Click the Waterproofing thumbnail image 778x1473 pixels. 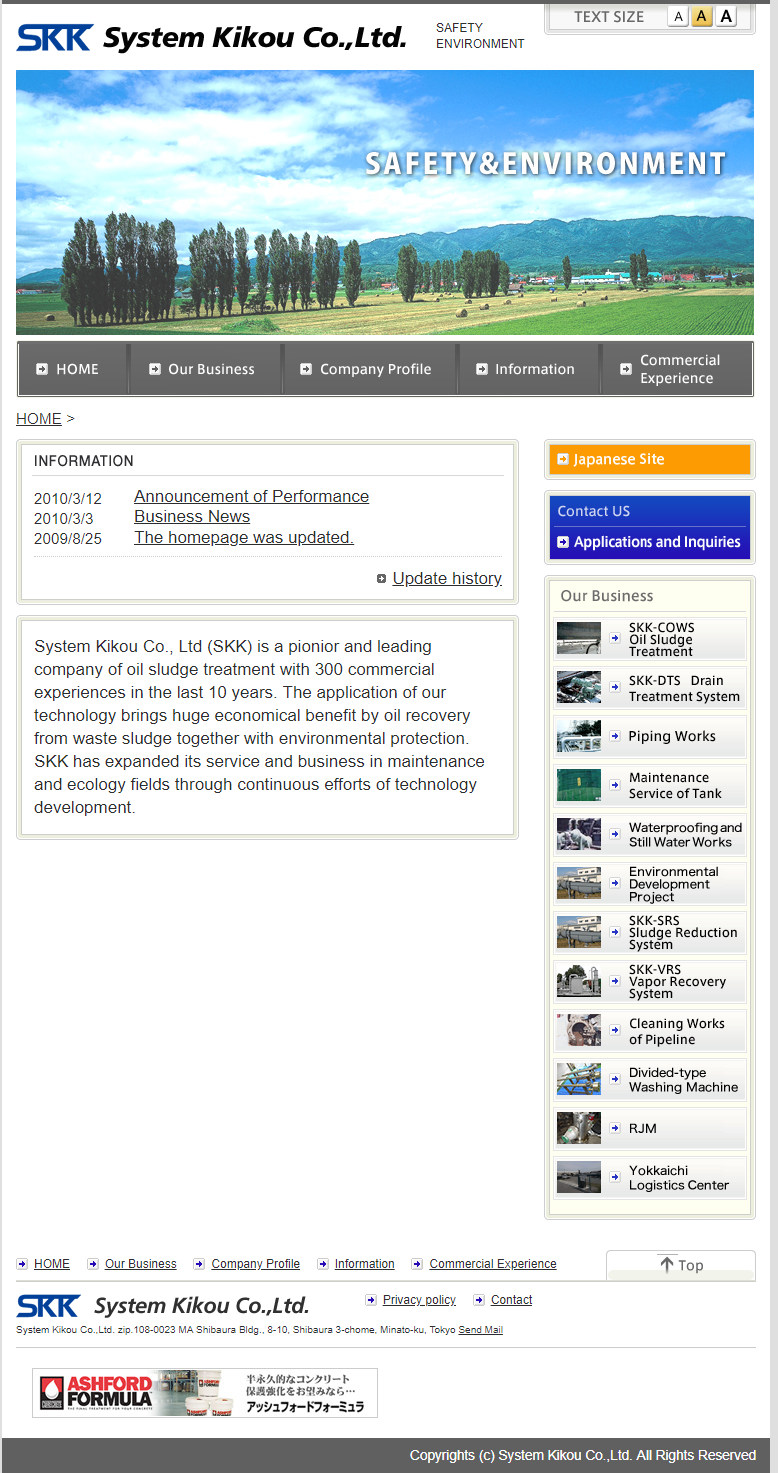click(x=579, y=834)
